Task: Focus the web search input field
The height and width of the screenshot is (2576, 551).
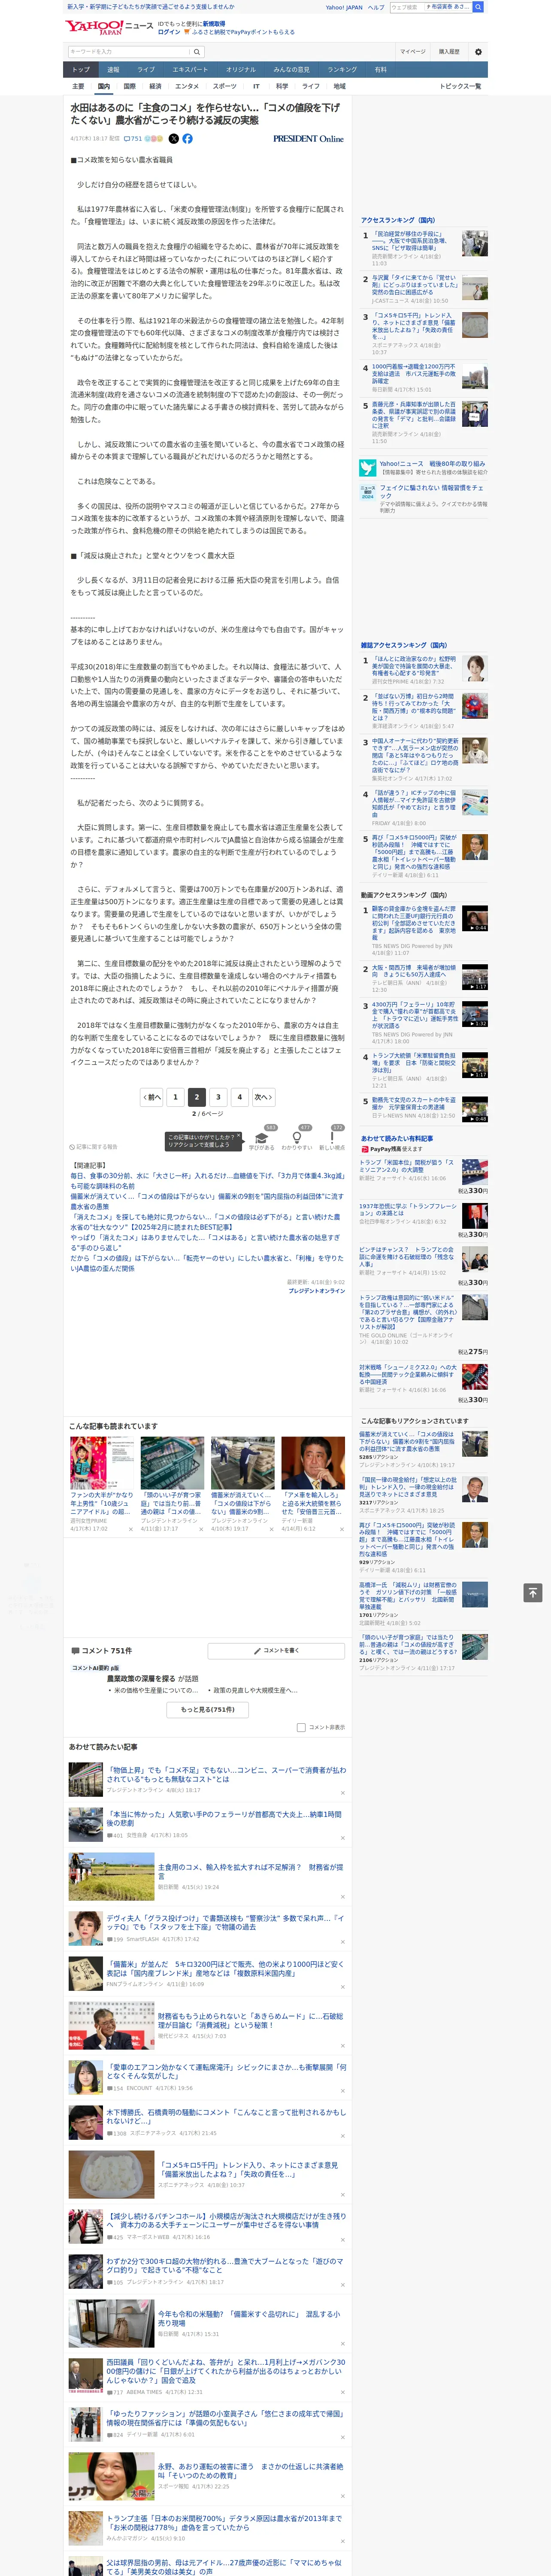Action: coord(406,7)
